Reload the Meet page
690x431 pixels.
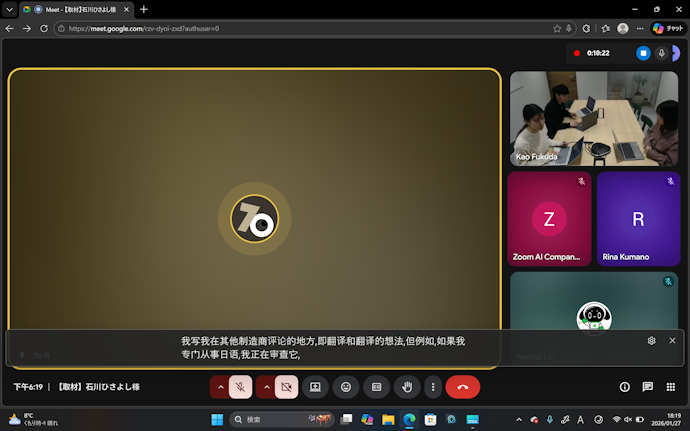(44, 29)
